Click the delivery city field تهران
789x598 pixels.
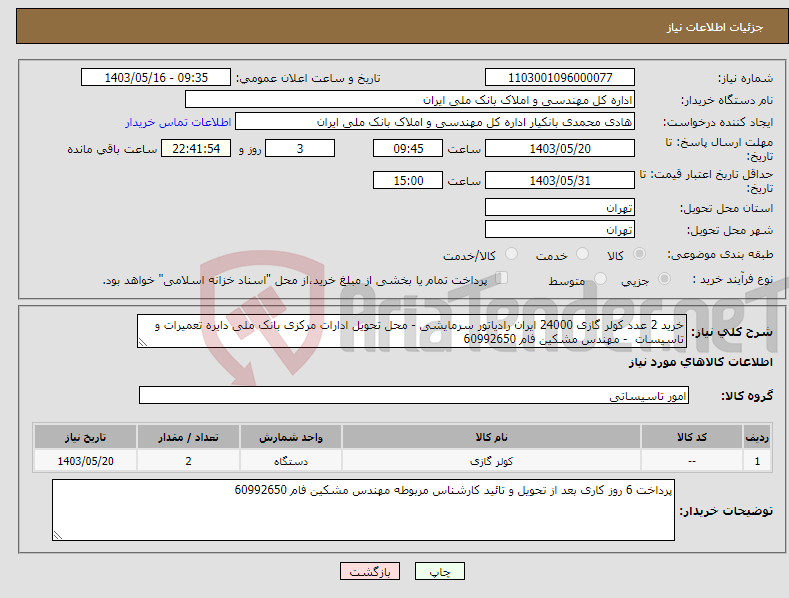tap(560, 230)
